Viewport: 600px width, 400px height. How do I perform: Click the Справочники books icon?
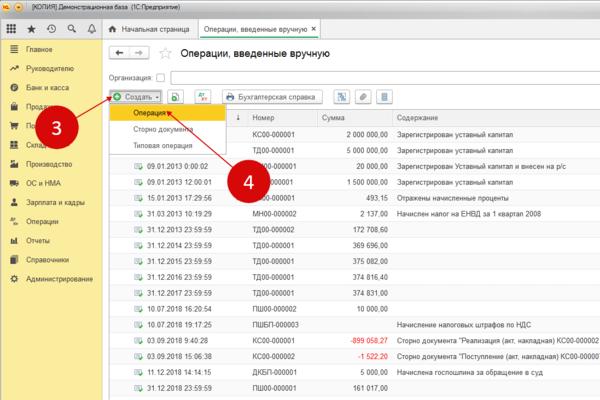[14, 260]
